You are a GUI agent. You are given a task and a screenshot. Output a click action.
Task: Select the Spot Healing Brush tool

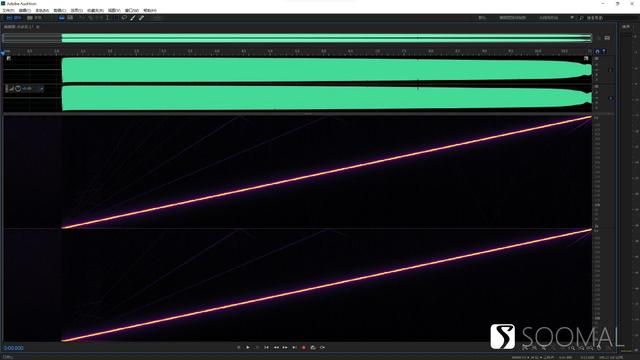(141, 18)
